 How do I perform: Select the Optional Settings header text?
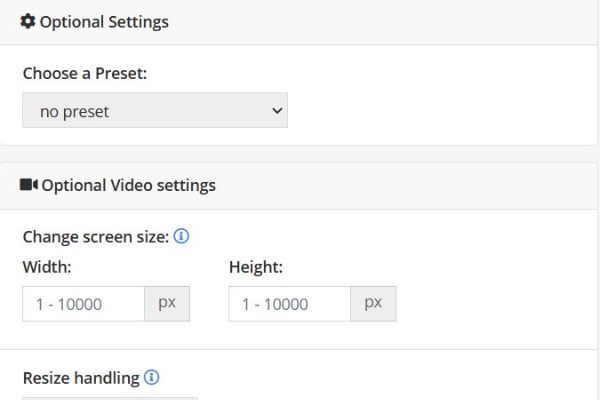click(104, 22)
